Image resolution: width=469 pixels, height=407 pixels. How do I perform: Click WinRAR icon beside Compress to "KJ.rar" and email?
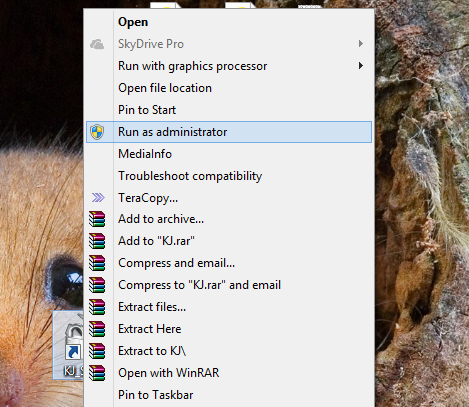tap(97, 285)
